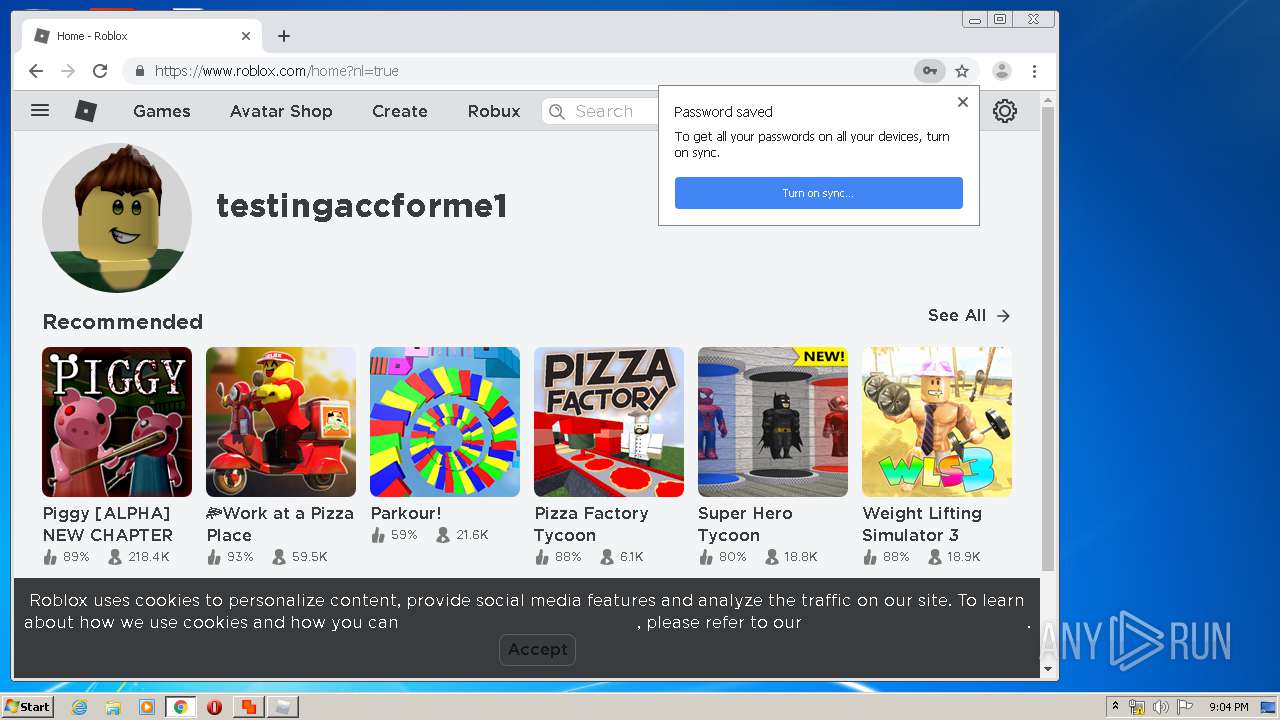Open the Create menu item
The height and width of the screenshot is (720, 1280).
pyautogui.click(x=400, y=111)
